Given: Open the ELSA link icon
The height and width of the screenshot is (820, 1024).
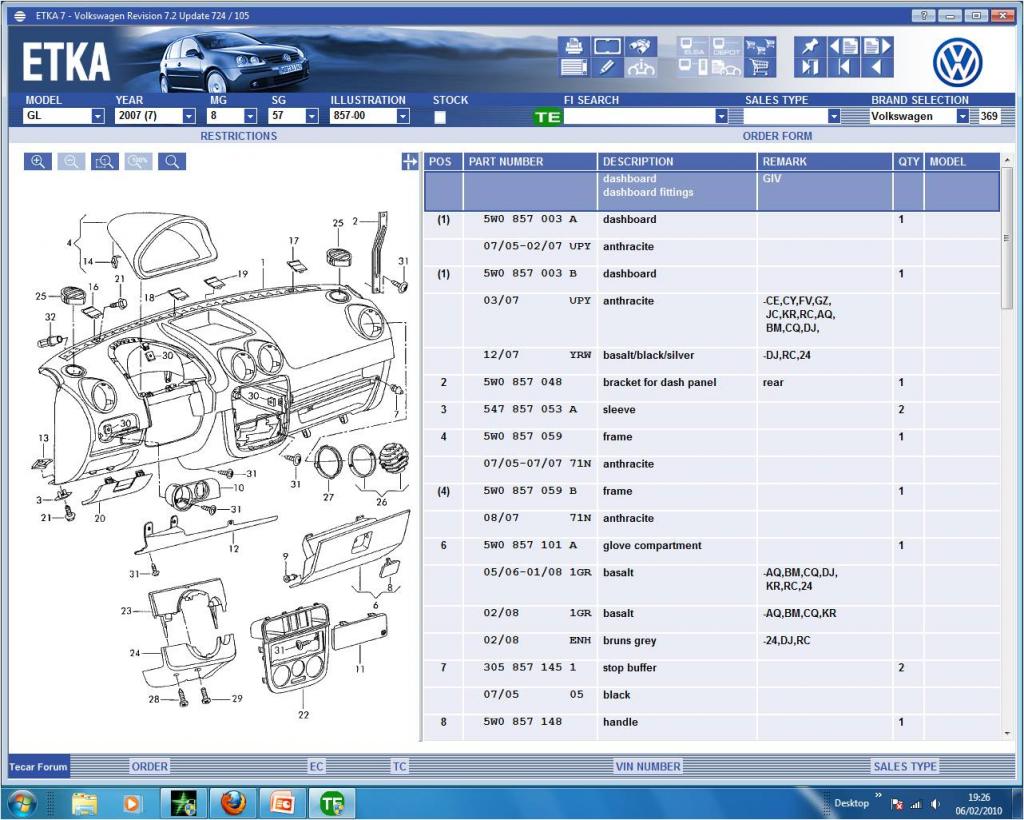Looking at the screenshot, I should point(693,46).
